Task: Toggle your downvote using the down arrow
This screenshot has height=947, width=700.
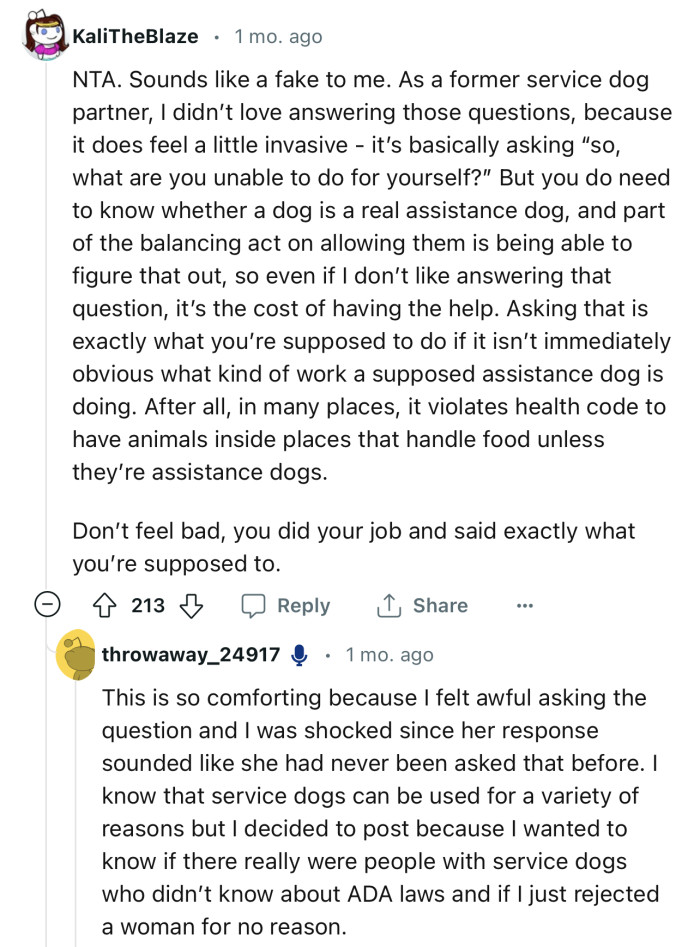Action: pyautogui.click(x=191, y=606)
